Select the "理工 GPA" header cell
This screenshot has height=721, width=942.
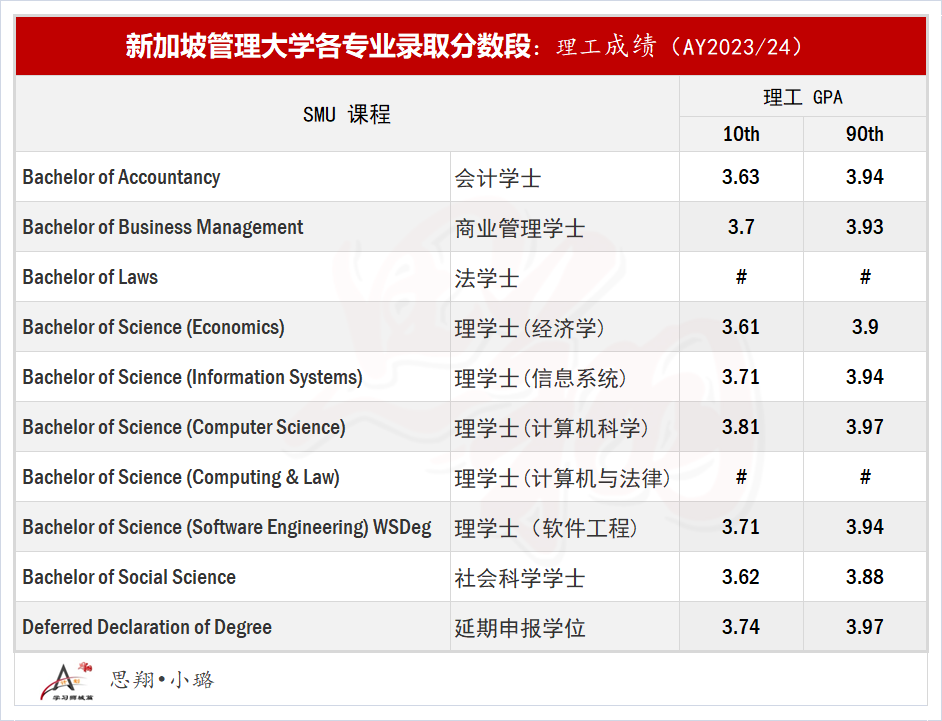click(803, 97)
